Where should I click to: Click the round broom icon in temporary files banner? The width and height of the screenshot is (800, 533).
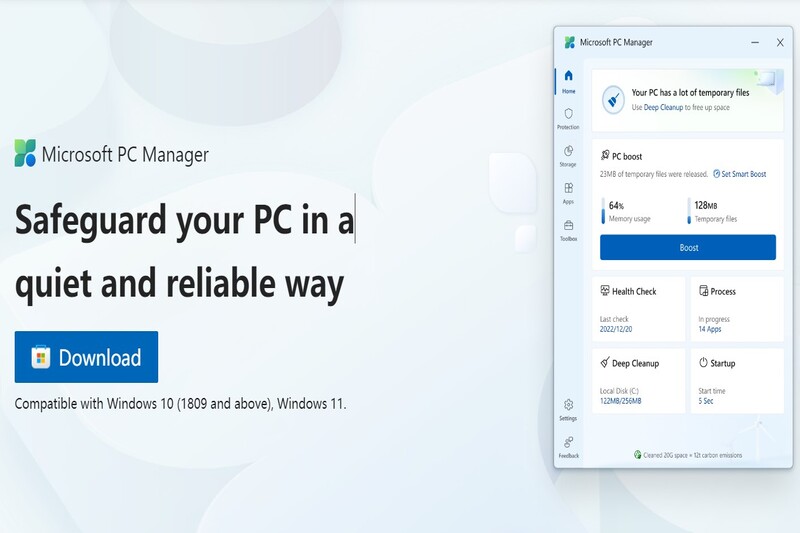point(613,99)
